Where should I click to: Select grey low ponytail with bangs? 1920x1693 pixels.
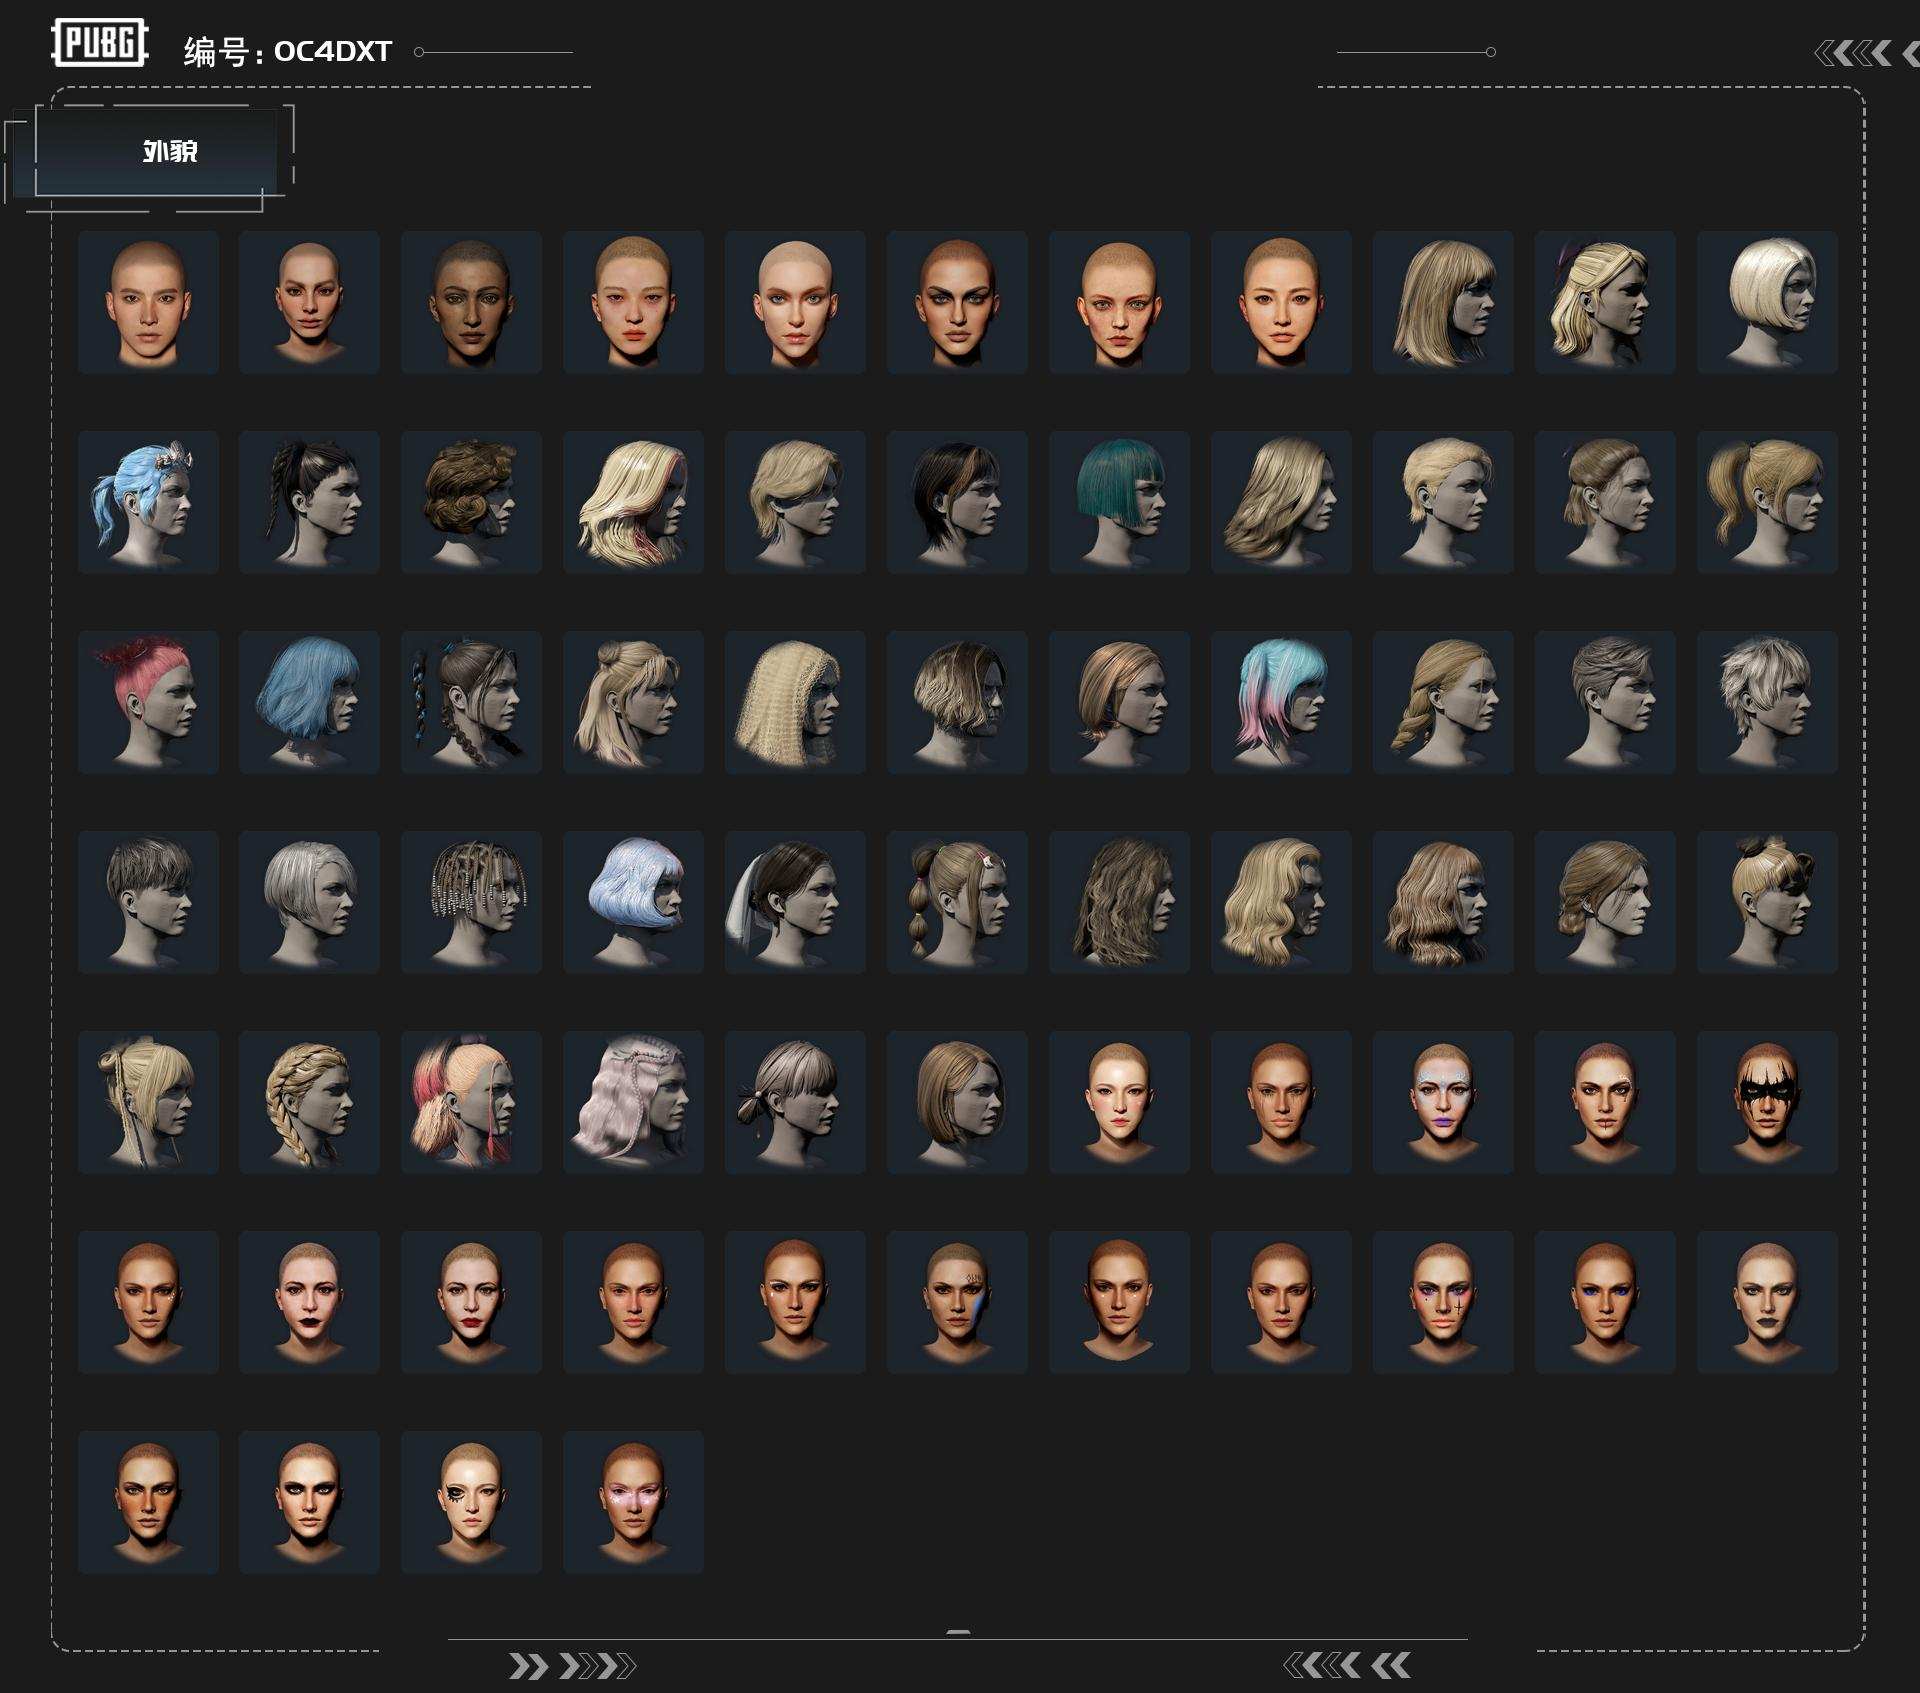[795, 1102]
